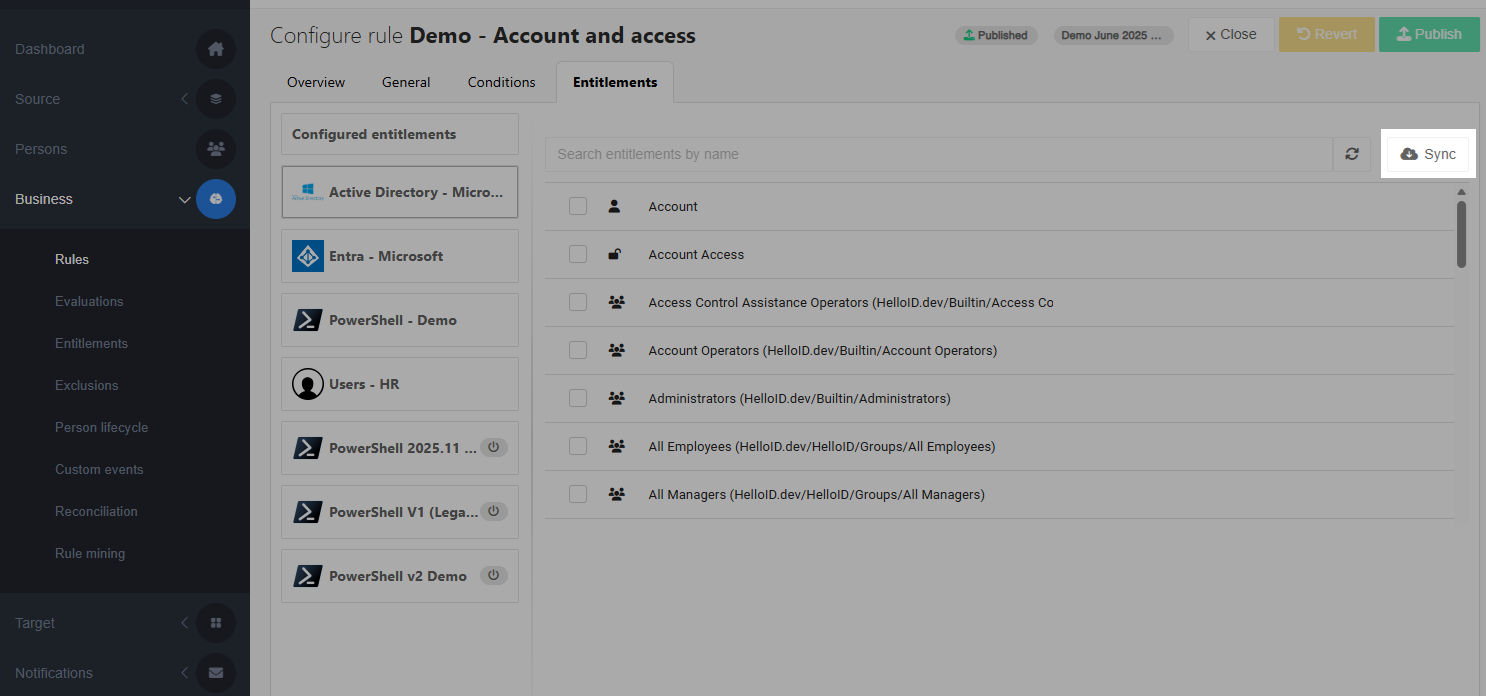Click the Dashboard home icon
Image resolution: width=1486 pixels, height=696 pixels.
pos(216,49)
